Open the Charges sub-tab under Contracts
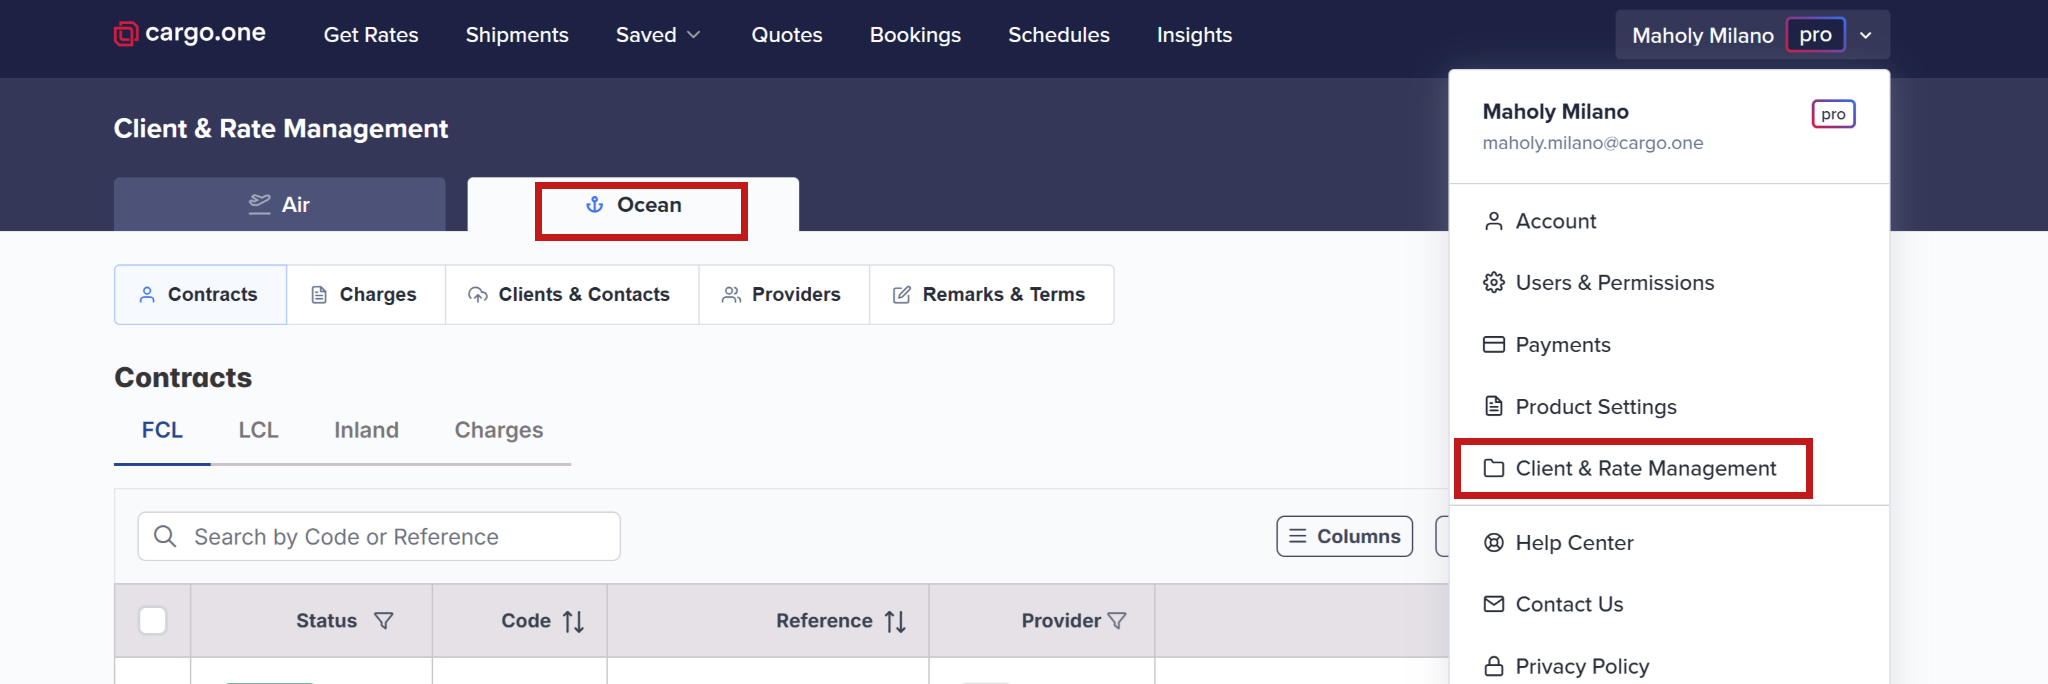The image size is (2048, 684). [x=499, y=430]
